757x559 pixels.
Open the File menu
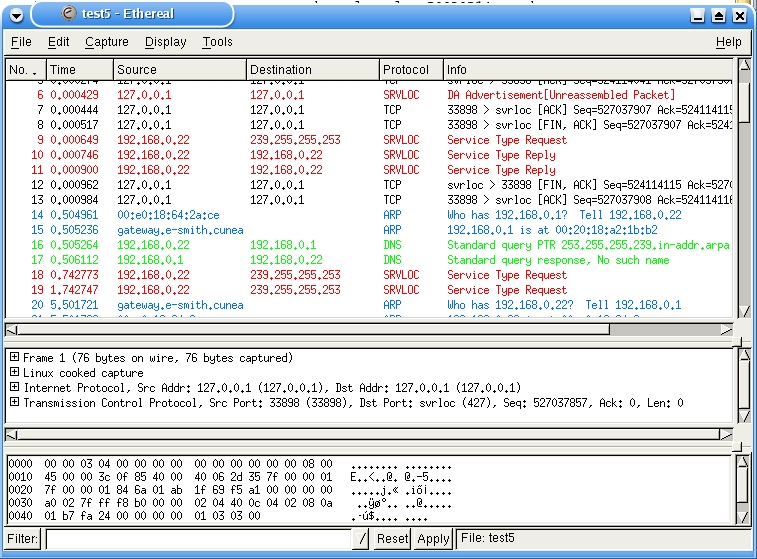[21, 42]
